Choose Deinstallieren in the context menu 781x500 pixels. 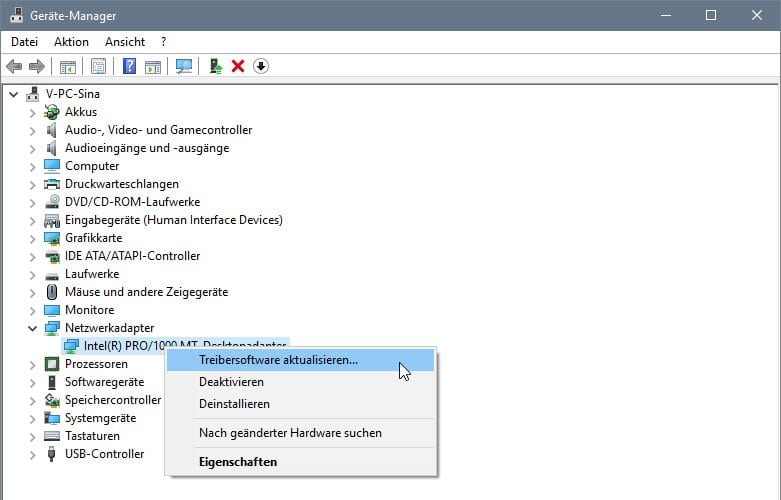[300, 404]
